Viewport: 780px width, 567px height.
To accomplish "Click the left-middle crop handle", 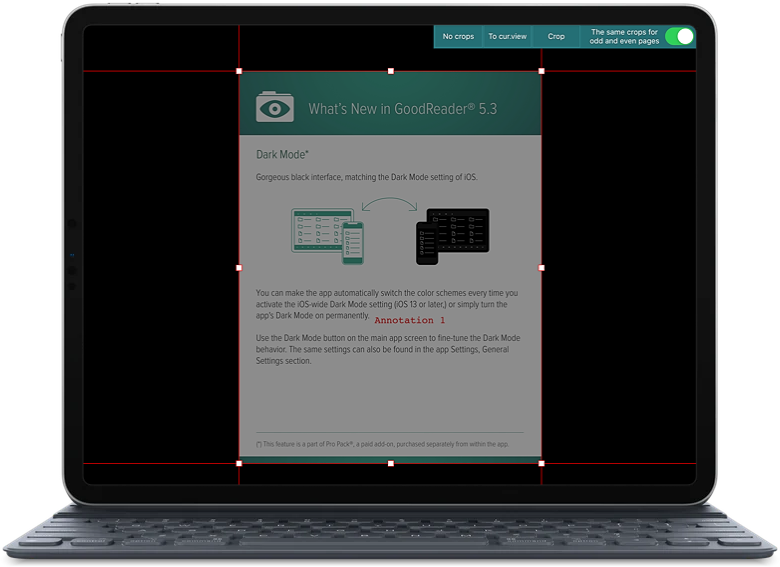I will (x=239, y=268).
